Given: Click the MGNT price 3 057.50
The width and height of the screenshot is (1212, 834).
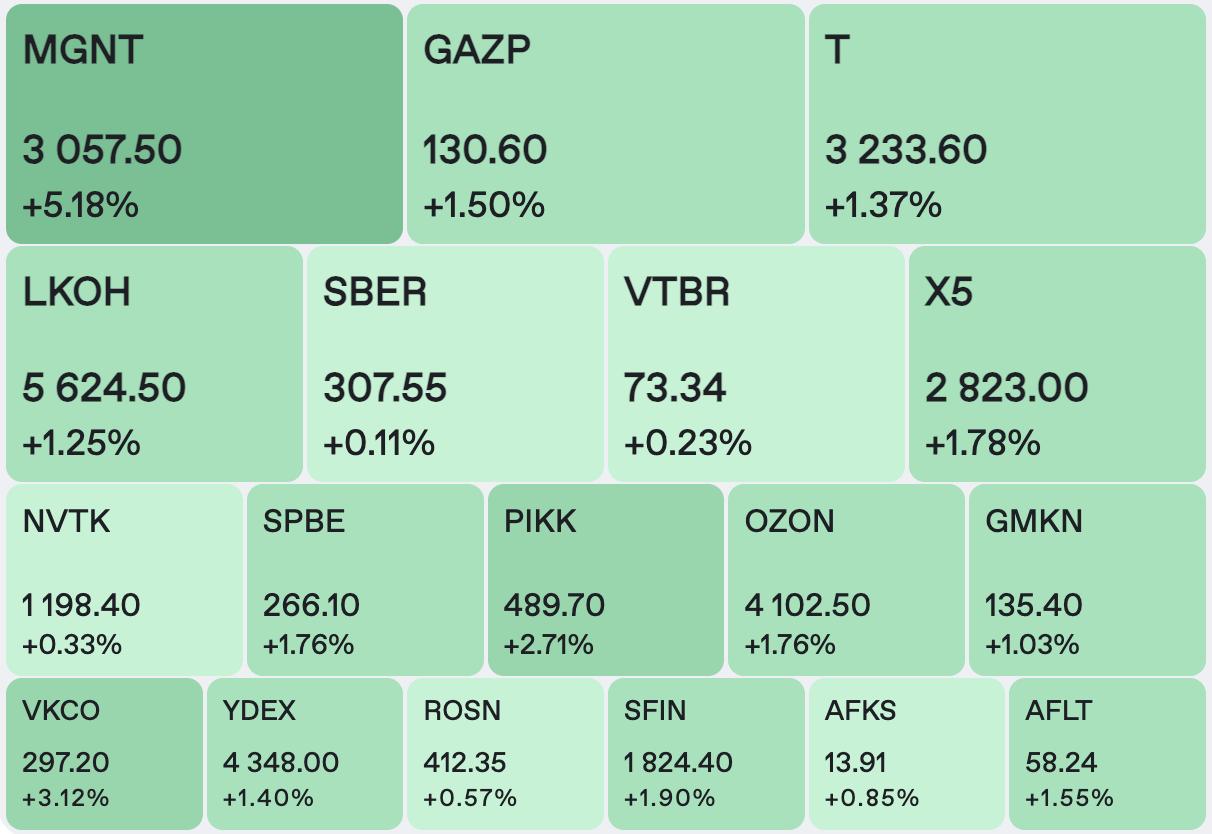Looking at the screenshot, I should (x=102, y=150).
